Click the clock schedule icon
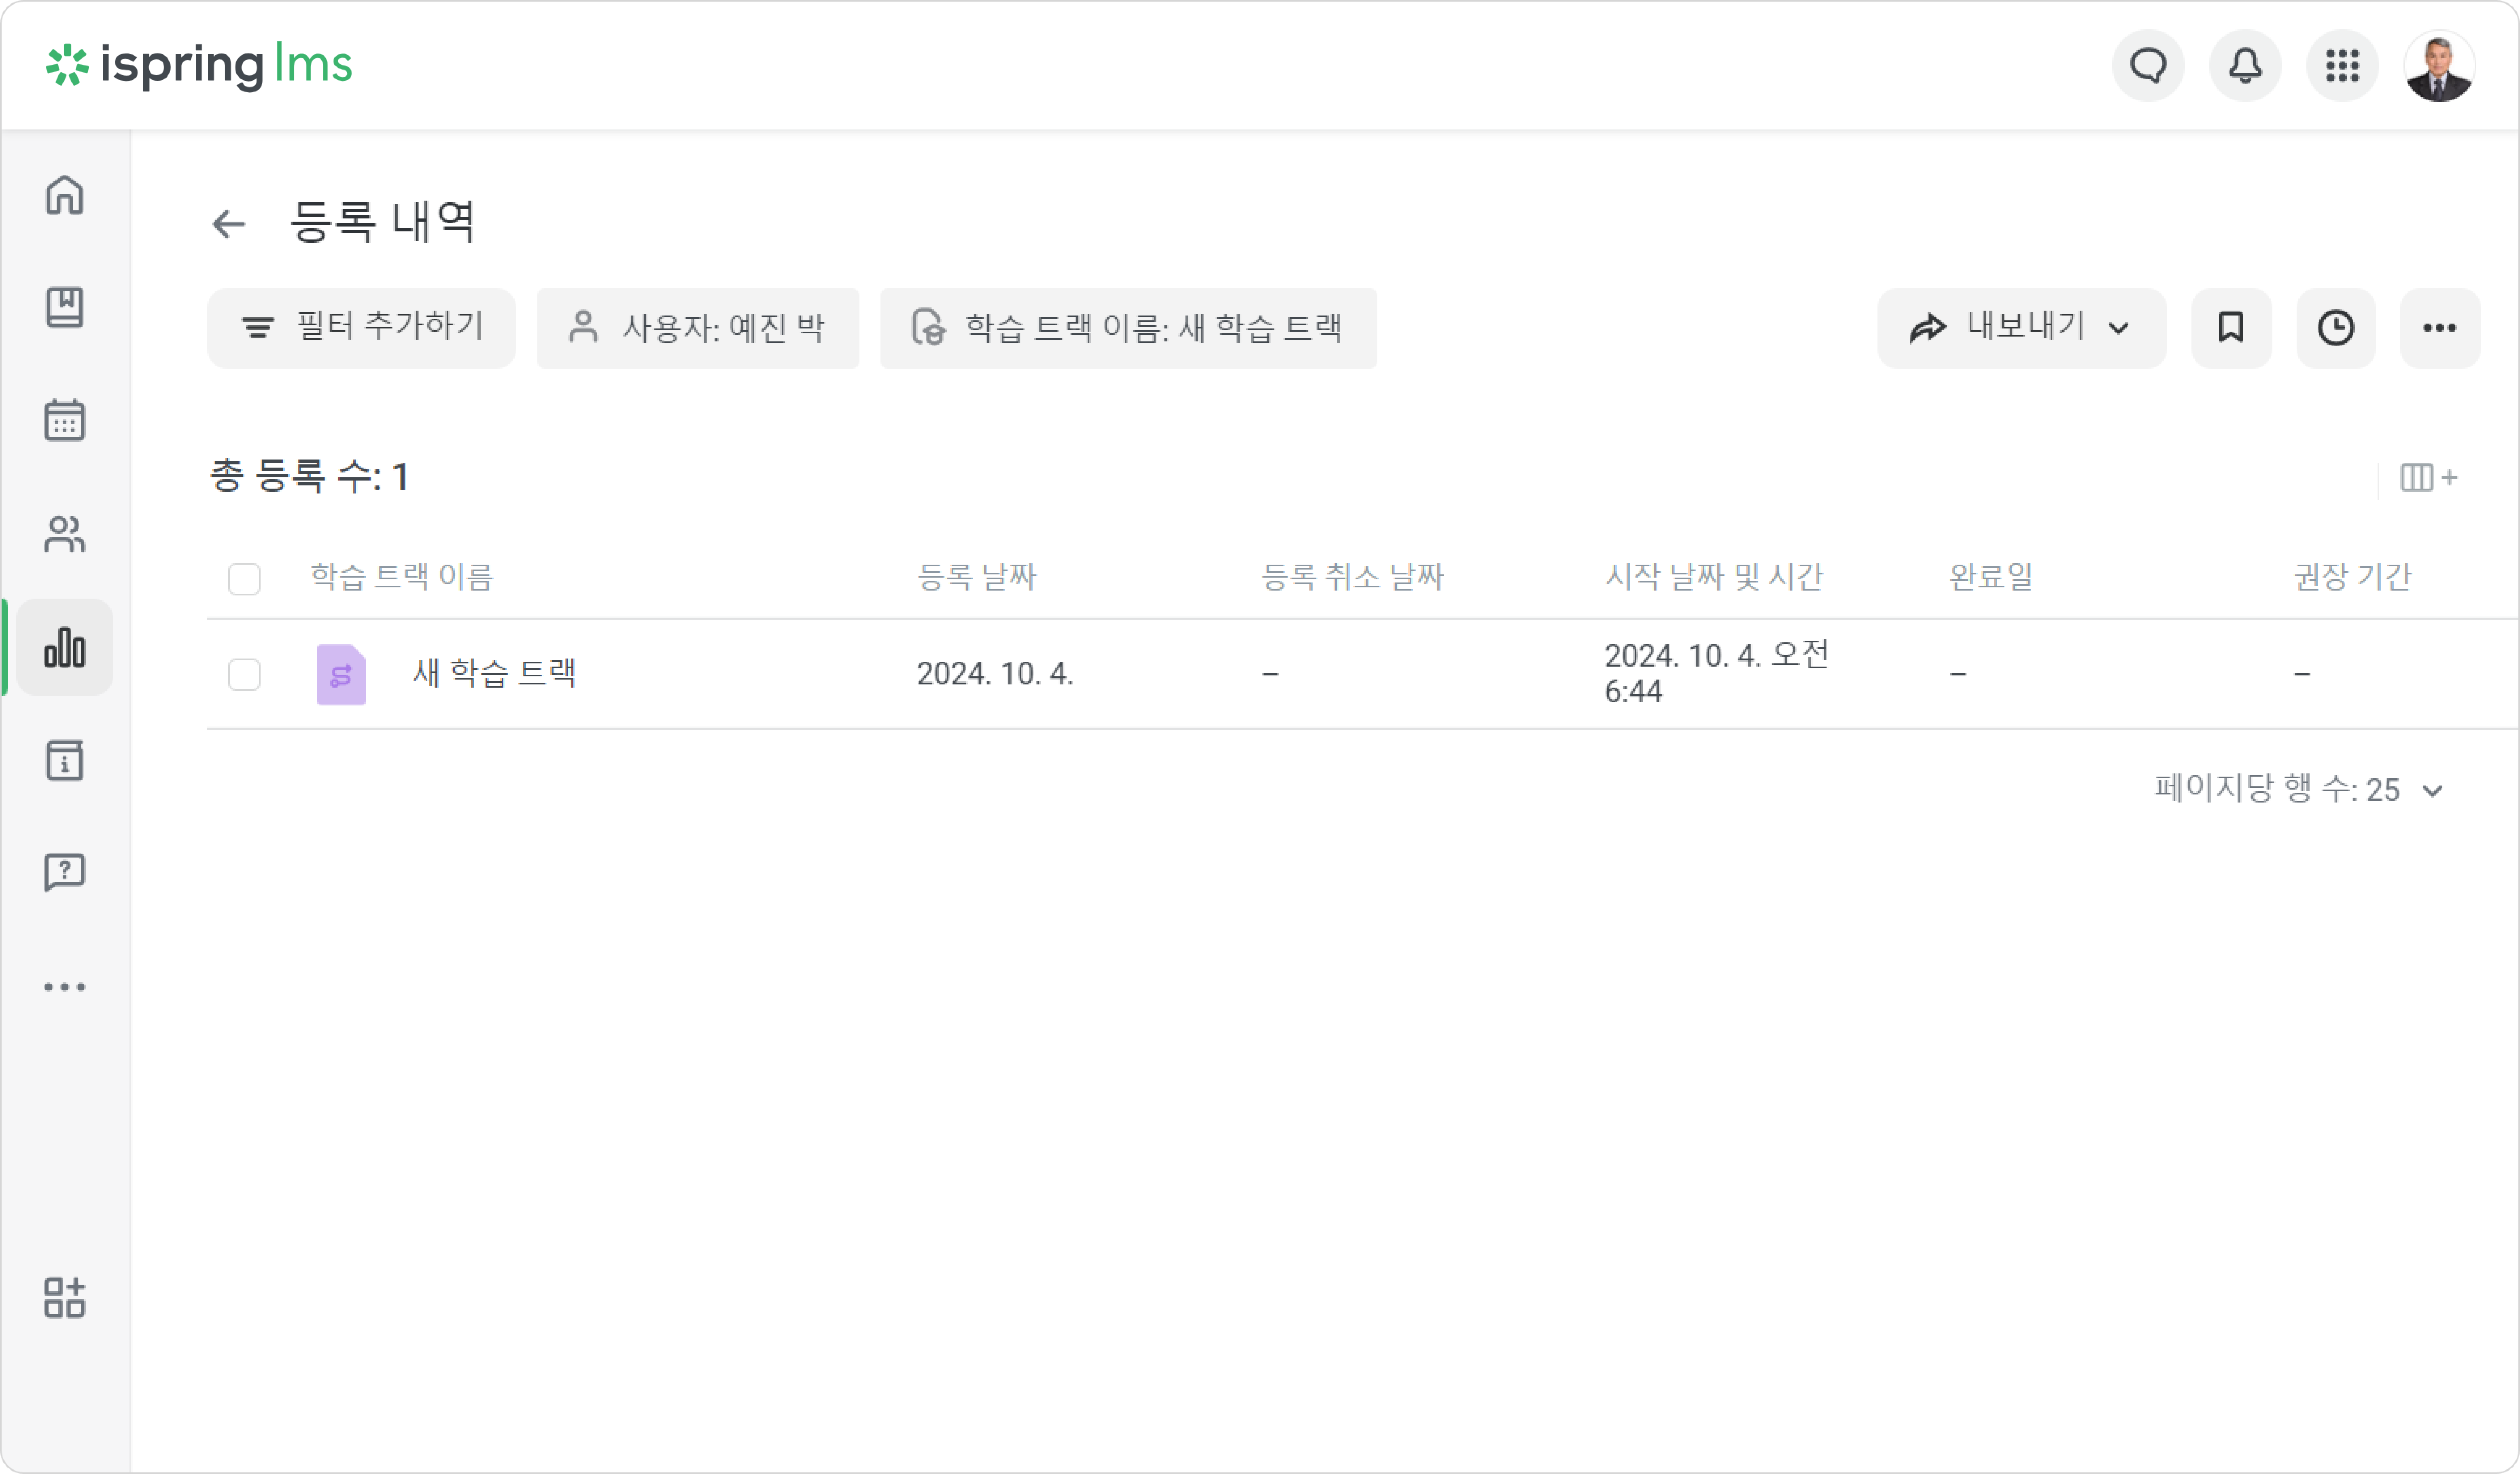This screenshot has width=2520, height=1474. click(x=2336, y=328)
